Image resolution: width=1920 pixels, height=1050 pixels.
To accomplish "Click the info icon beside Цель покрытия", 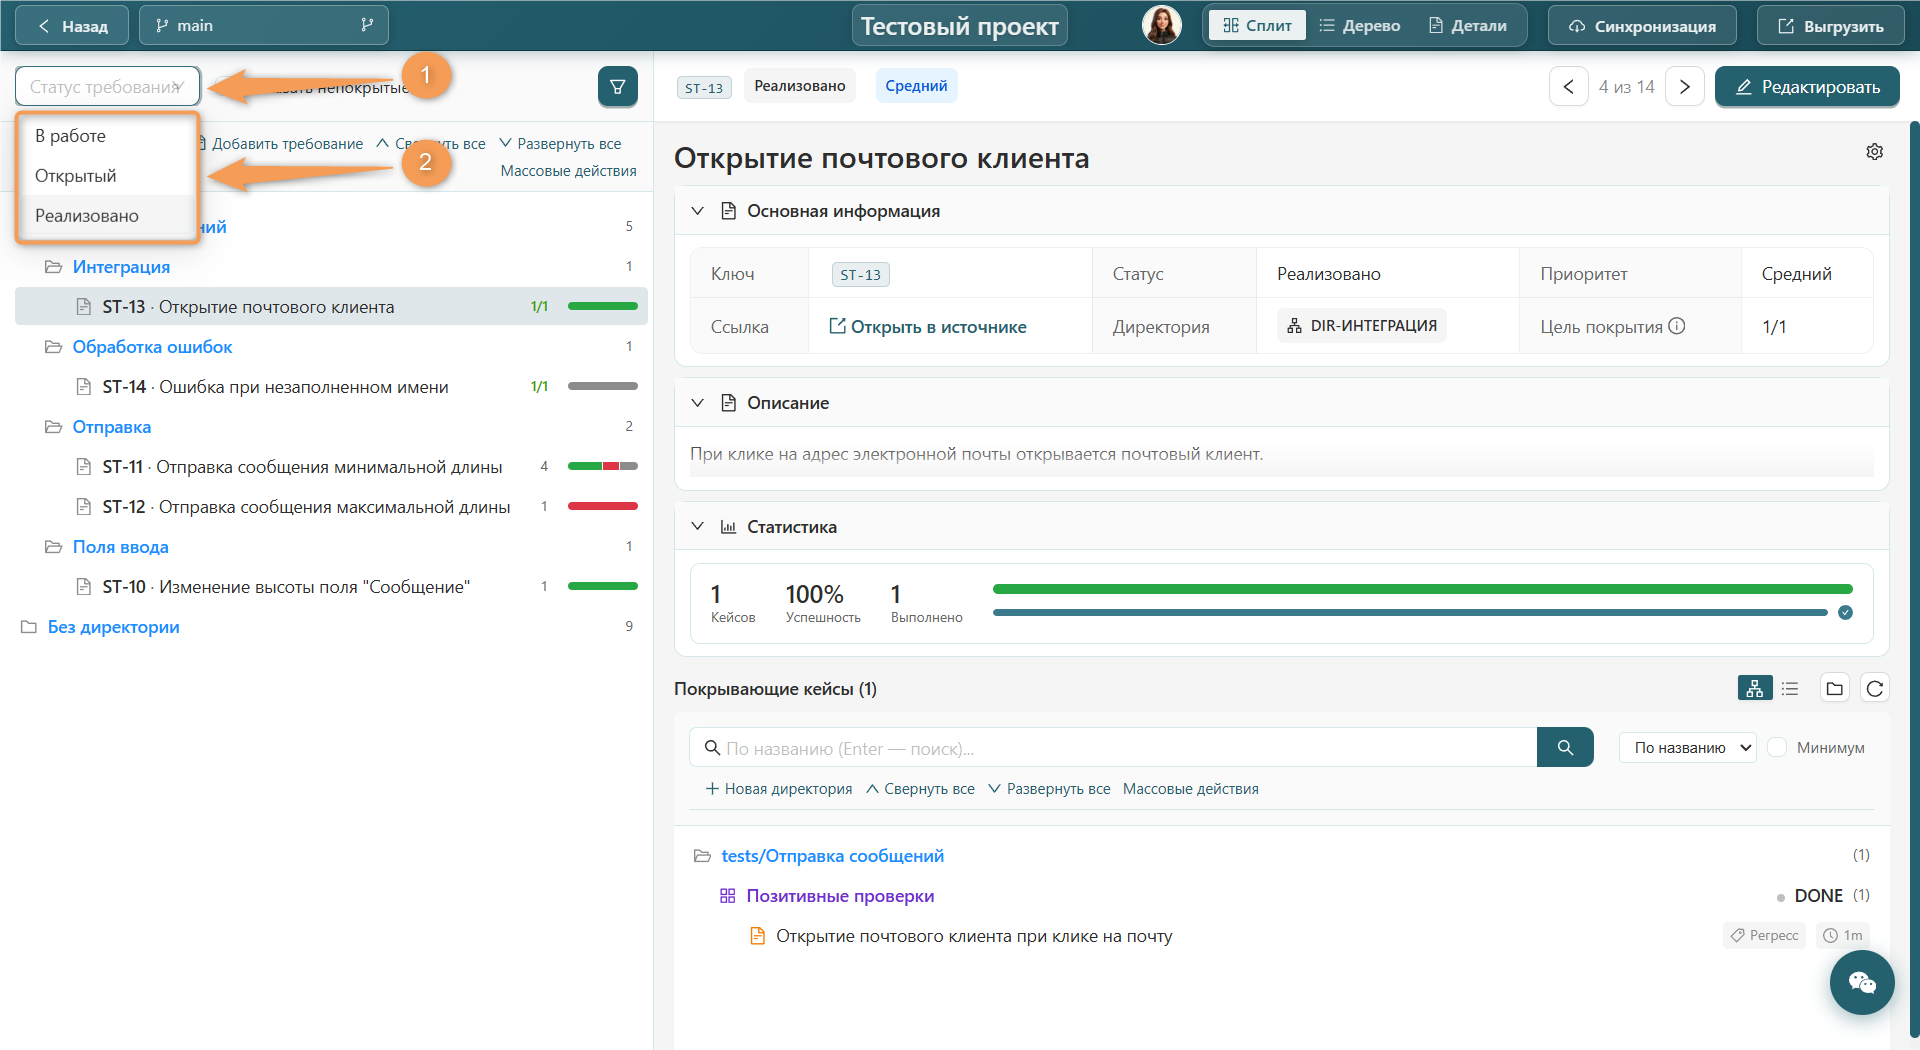I will (1677, 326).
